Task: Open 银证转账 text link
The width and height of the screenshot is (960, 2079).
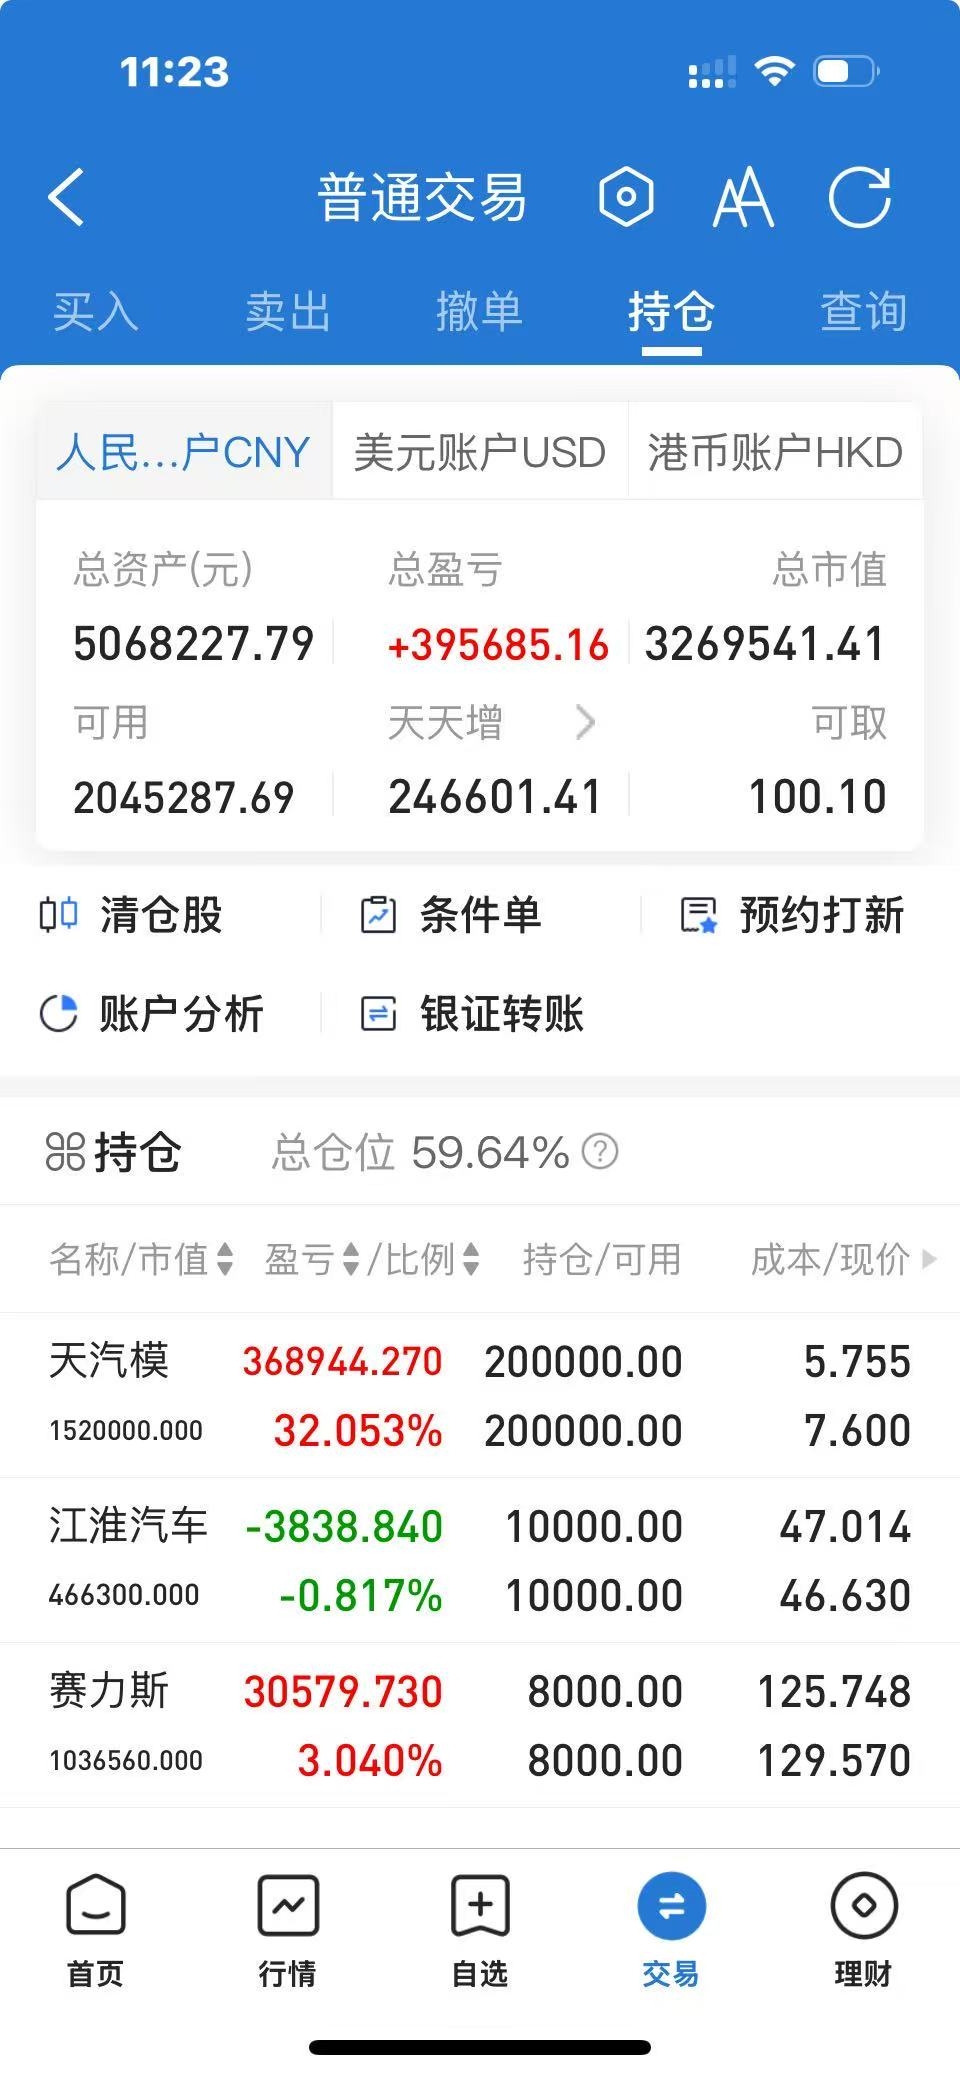Action: 502,1013
